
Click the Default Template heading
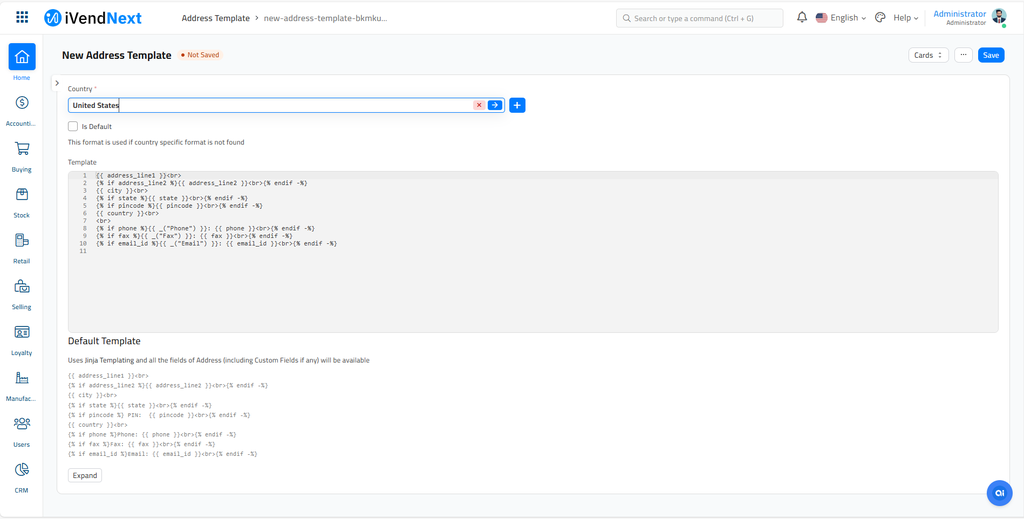click(104, 341)
